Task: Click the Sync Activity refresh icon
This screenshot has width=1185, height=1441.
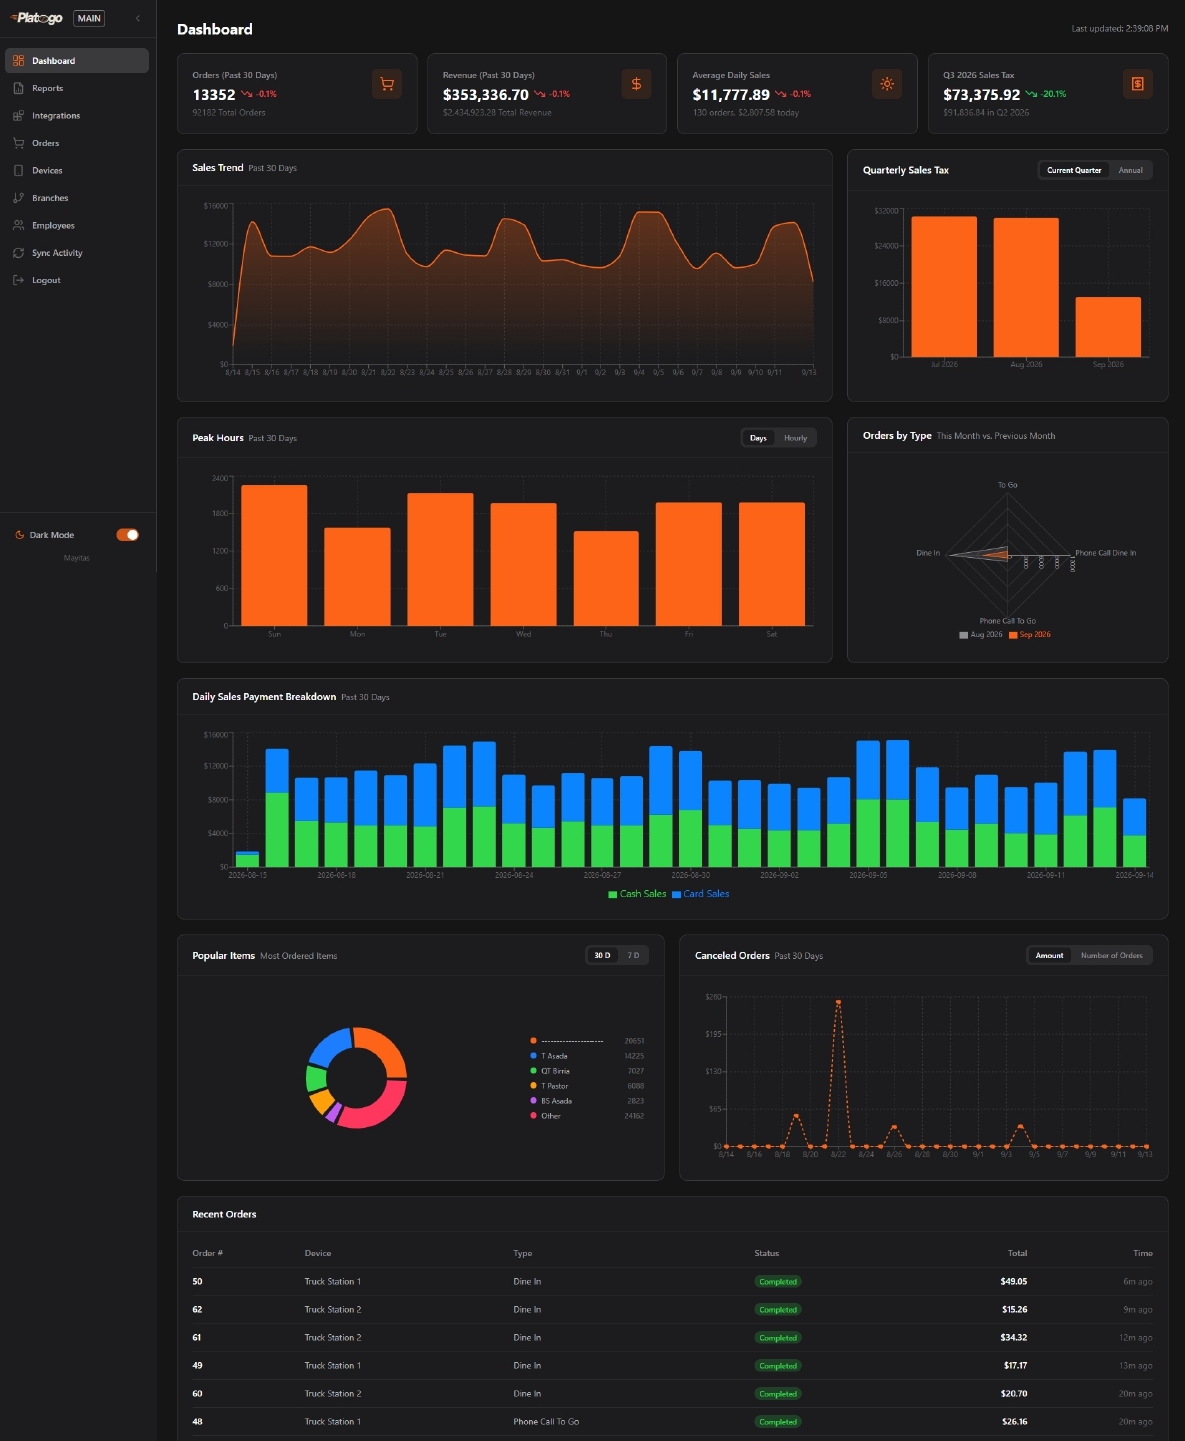Action: click(18, 253)
